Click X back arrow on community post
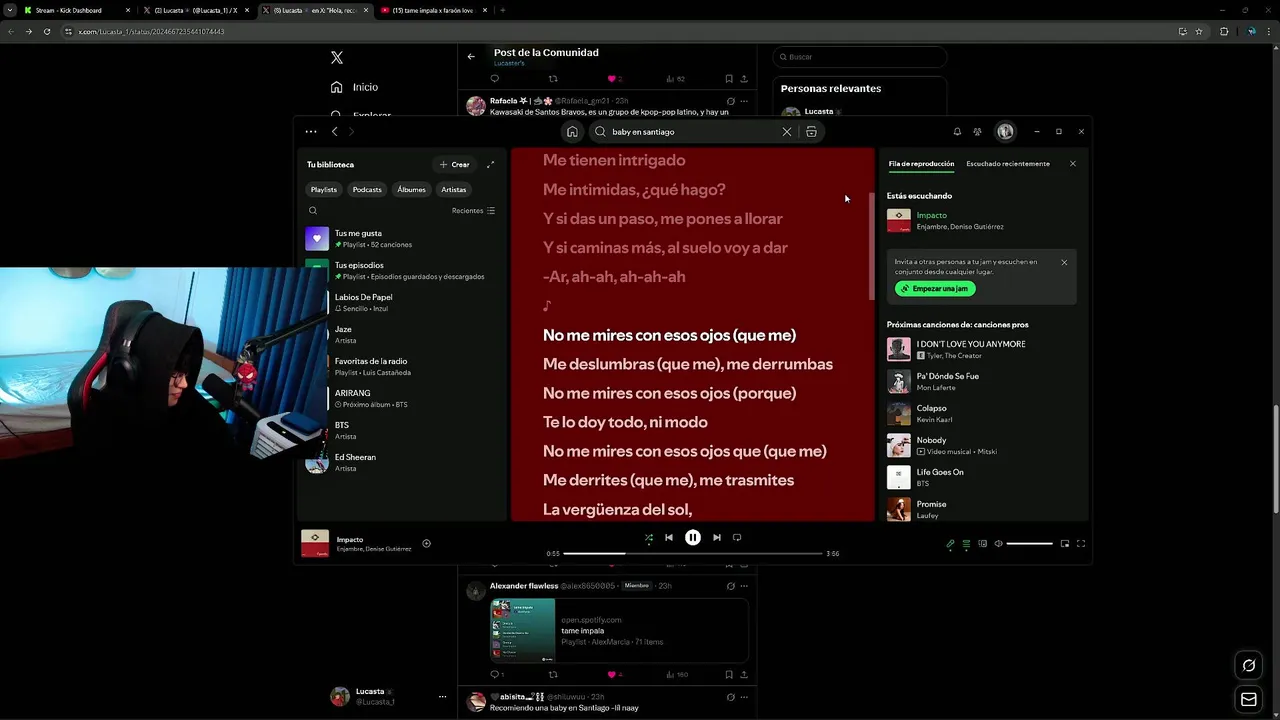This screenshot has height=720, width=1280. click(471, 56)
